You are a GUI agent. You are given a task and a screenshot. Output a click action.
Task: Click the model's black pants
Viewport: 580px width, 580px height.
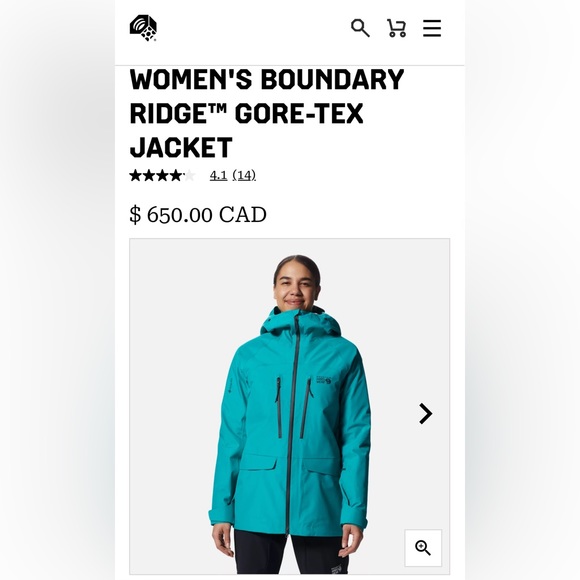click(291, 553)
